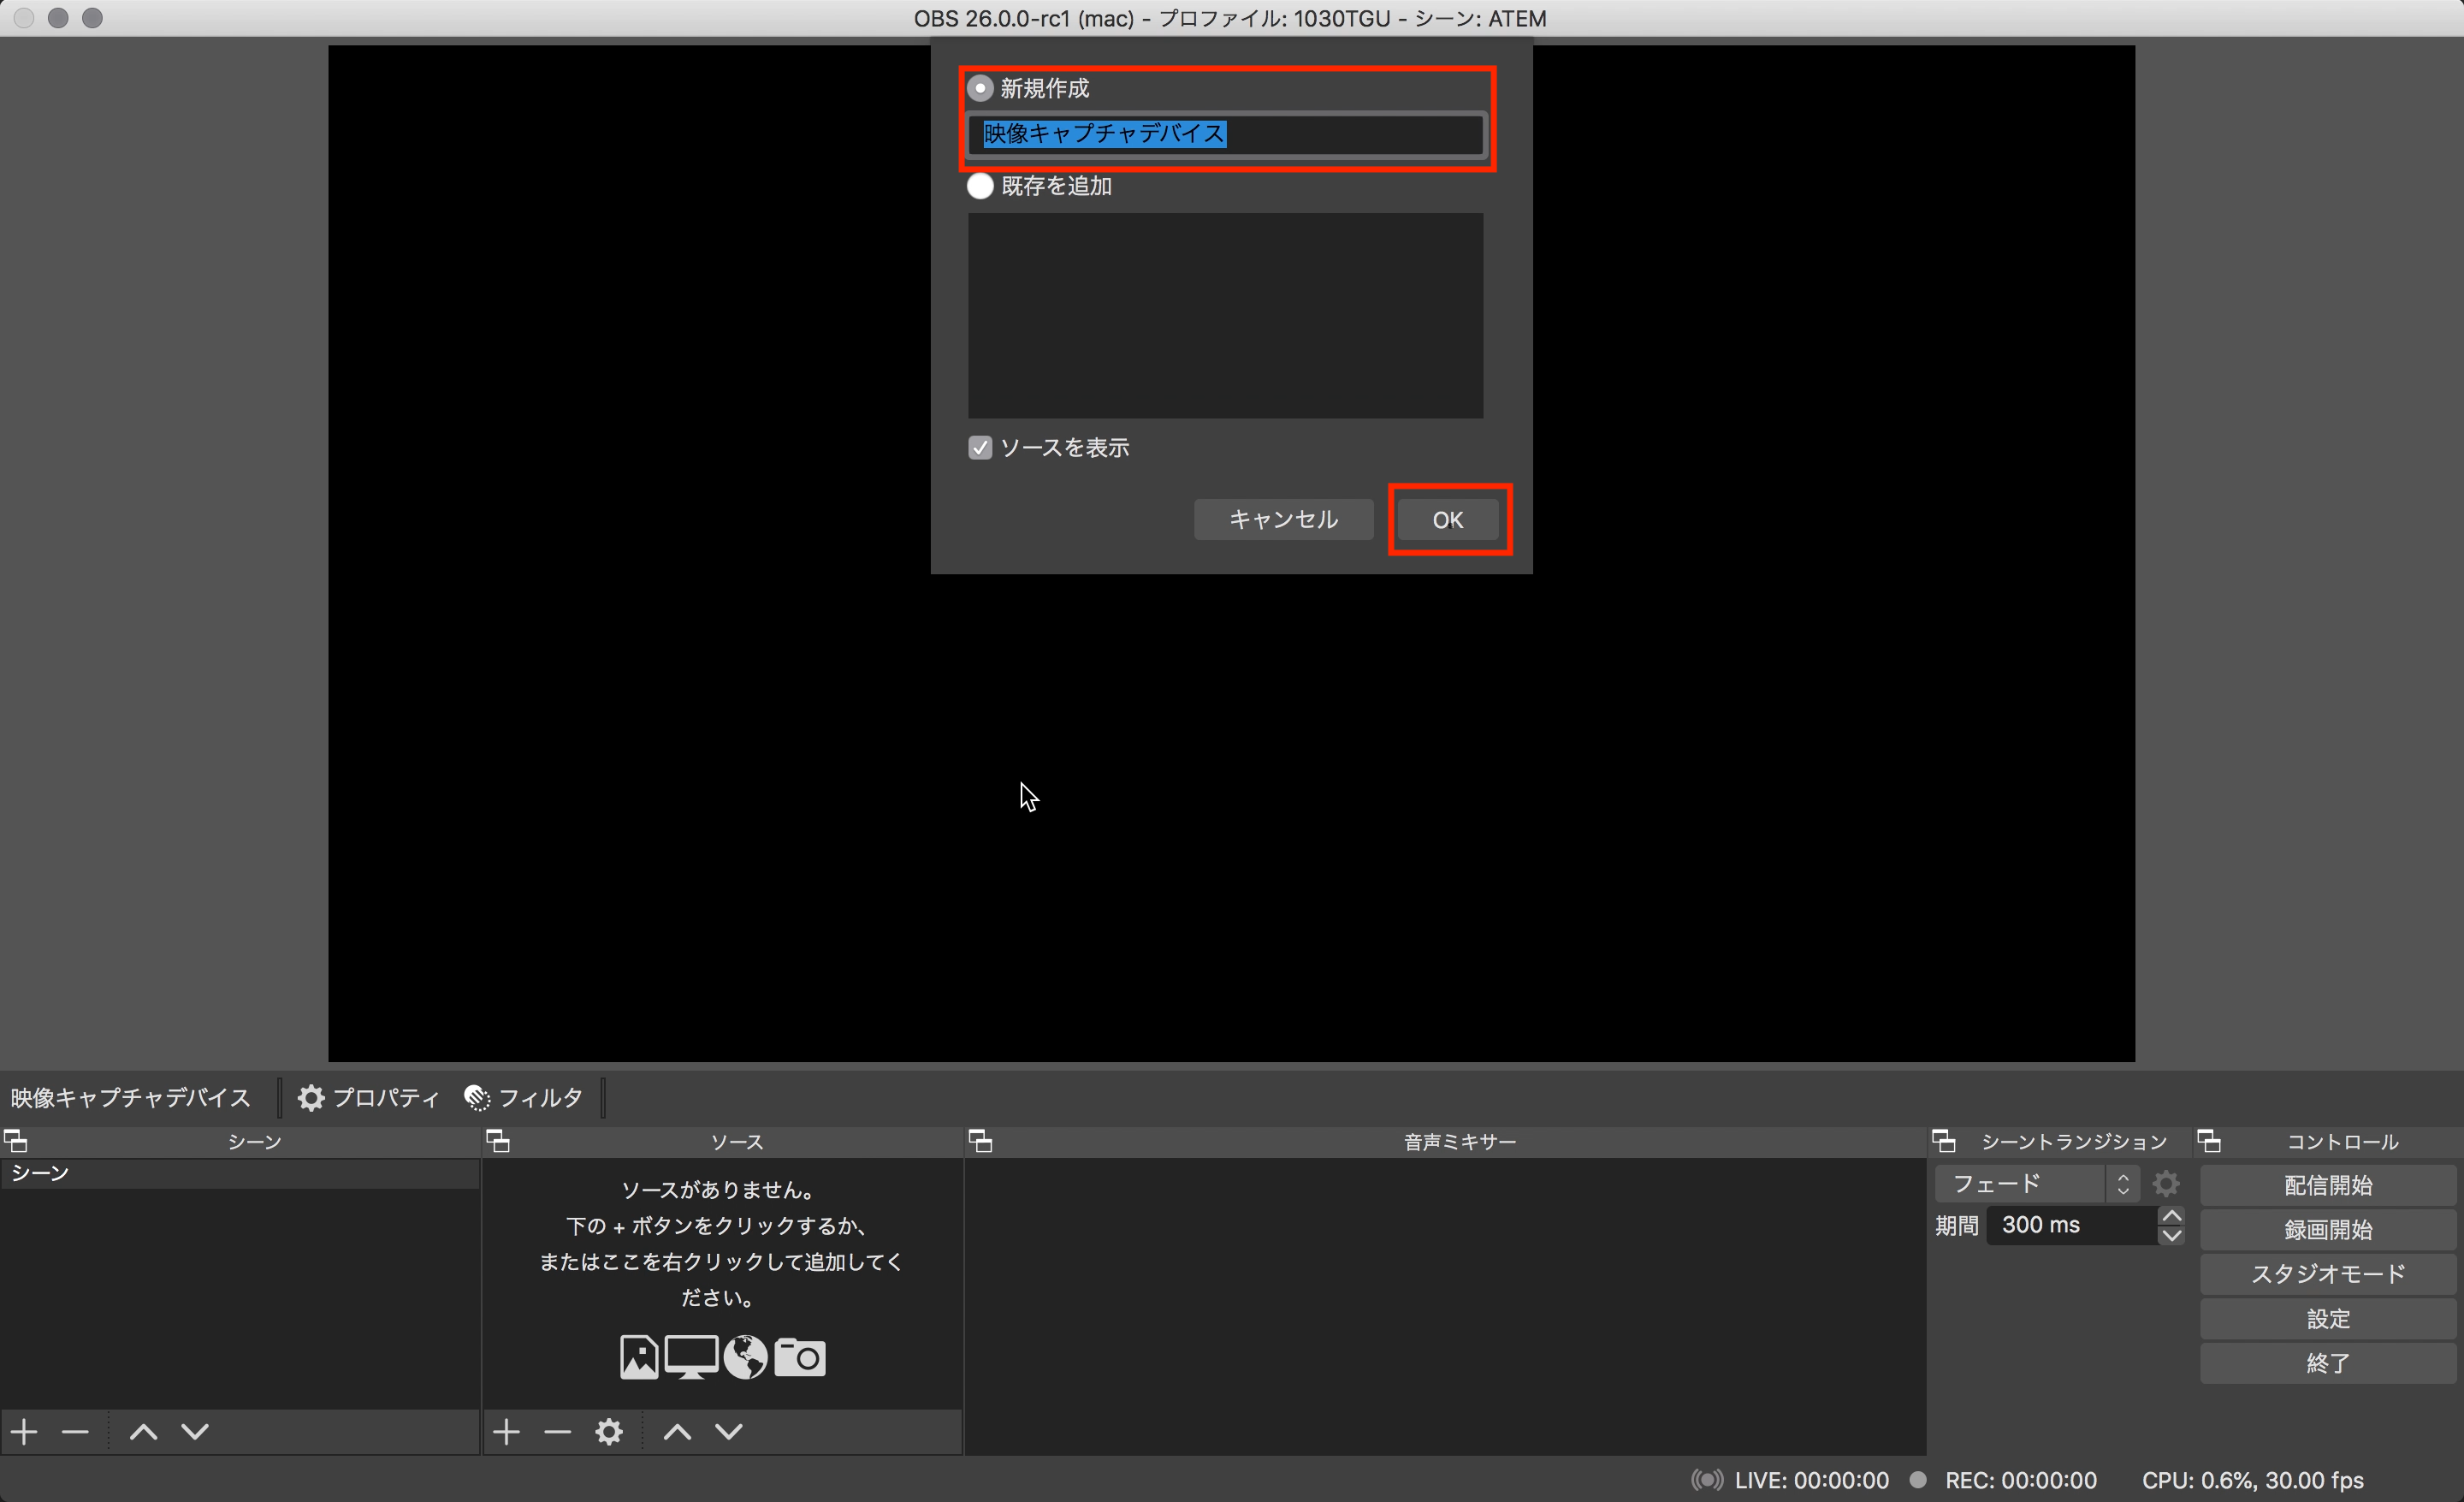
Task: Toggle the ソースを表示 checkbox
Action: pos(980,447)
